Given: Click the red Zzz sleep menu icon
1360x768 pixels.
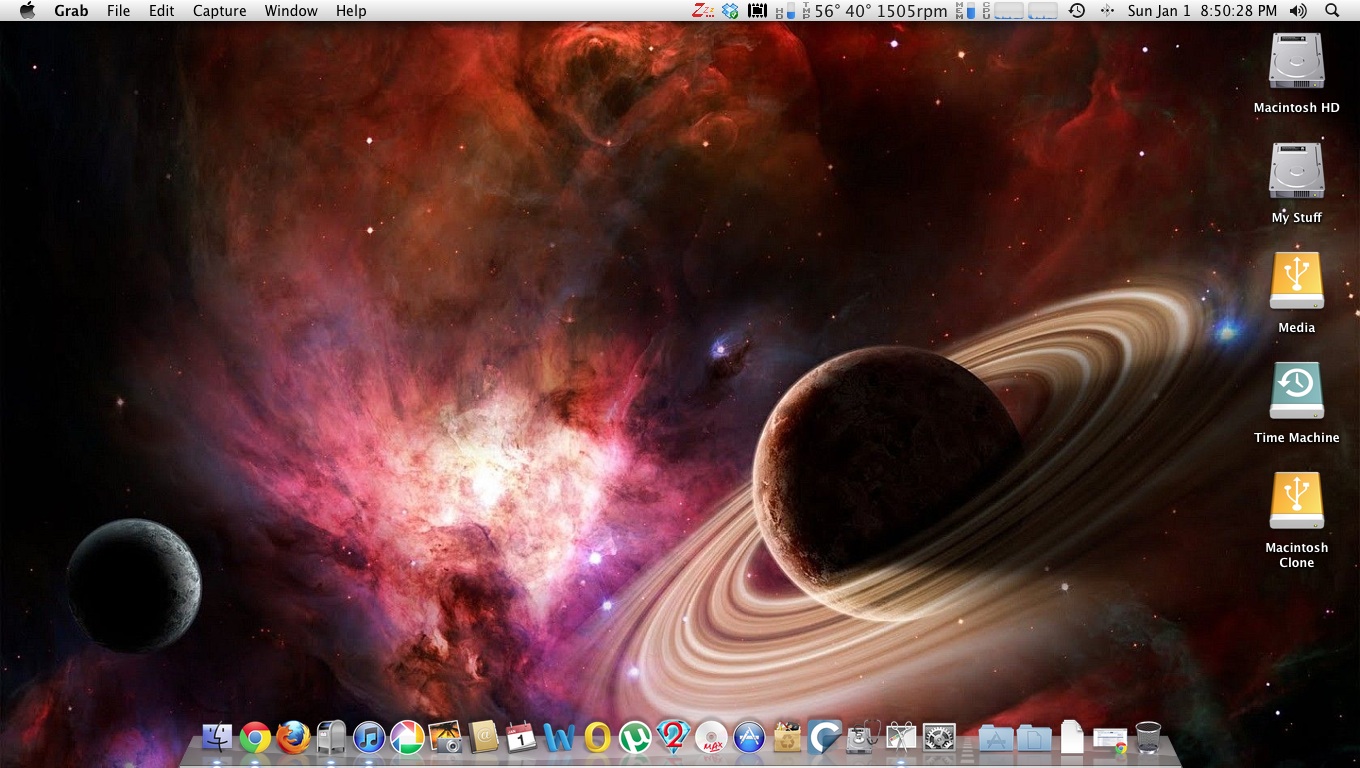Looking at the screenshot, I should pyautogui.click(x=703, y=11).
